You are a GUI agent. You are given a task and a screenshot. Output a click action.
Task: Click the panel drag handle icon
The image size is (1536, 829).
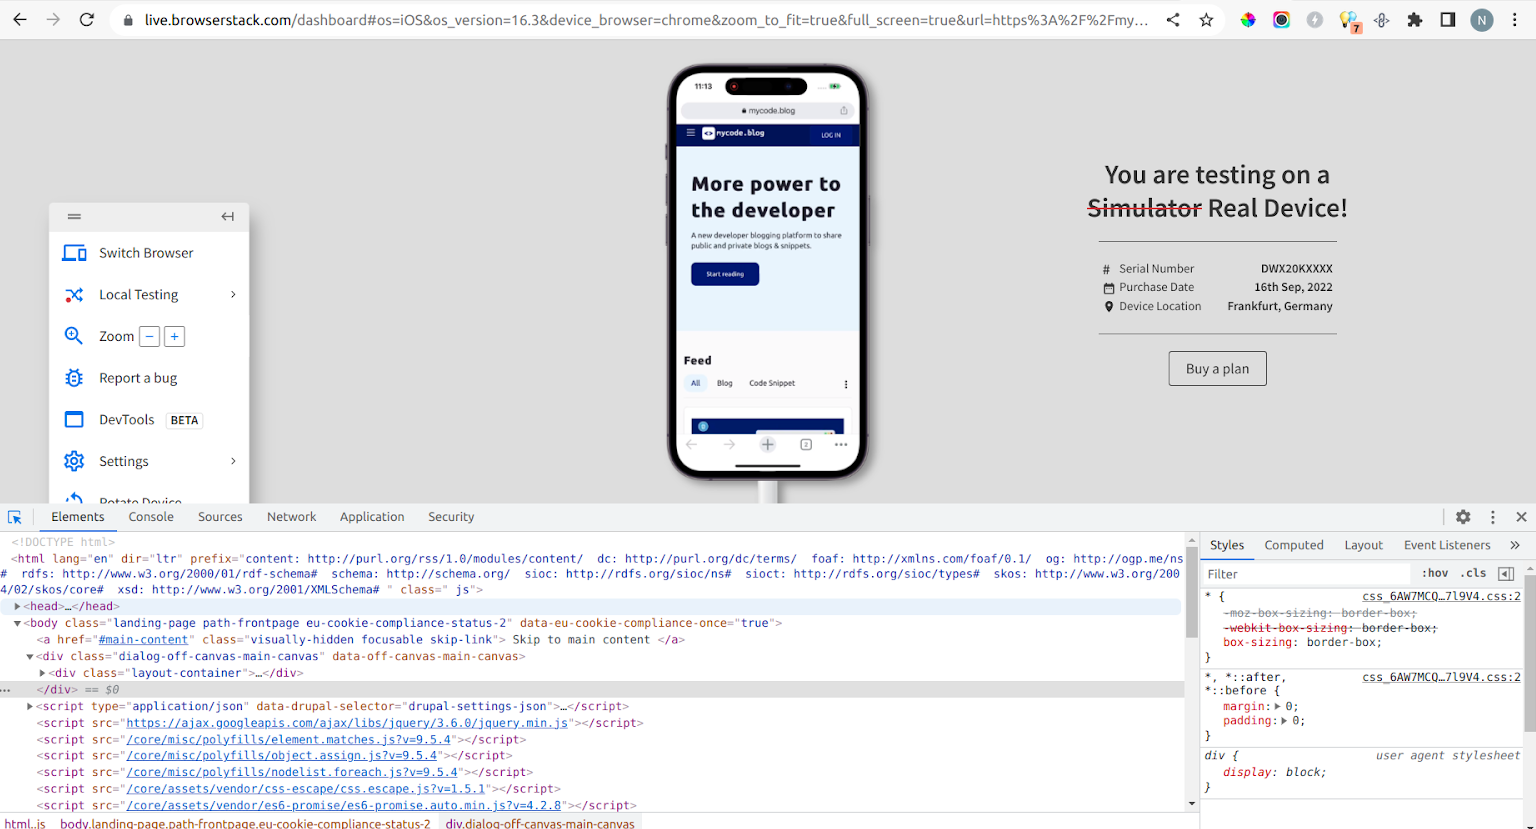[x=74, y=216]
